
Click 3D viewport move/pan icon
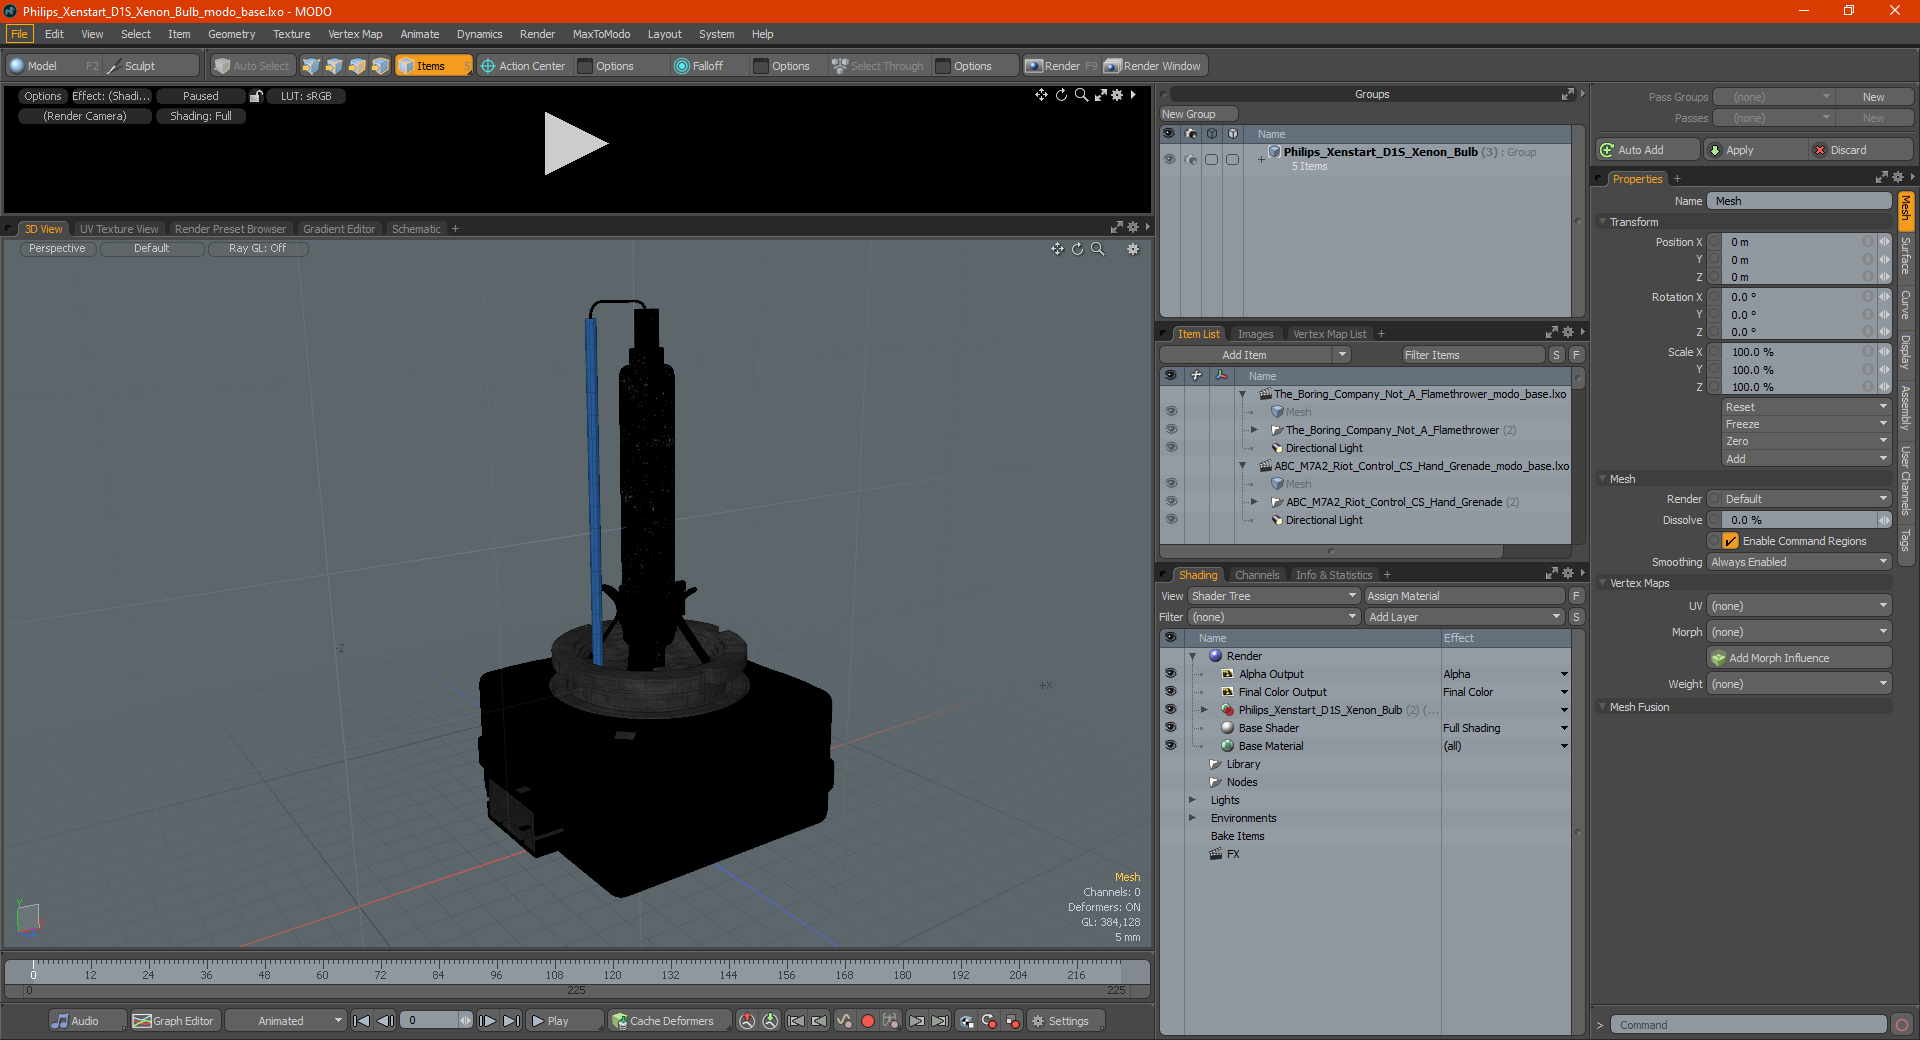point(1057,249)
